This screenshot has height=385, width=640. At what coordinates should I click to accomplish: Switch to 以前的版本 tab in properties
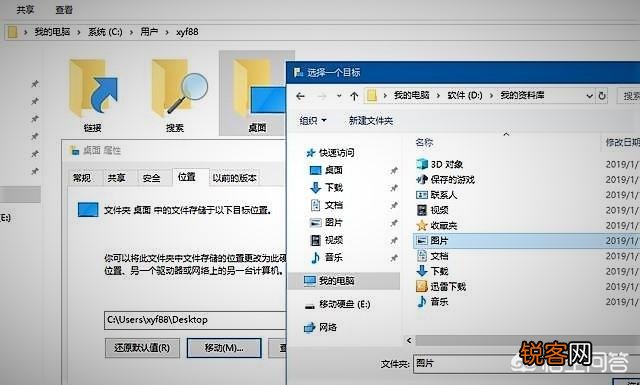(234, 178)
